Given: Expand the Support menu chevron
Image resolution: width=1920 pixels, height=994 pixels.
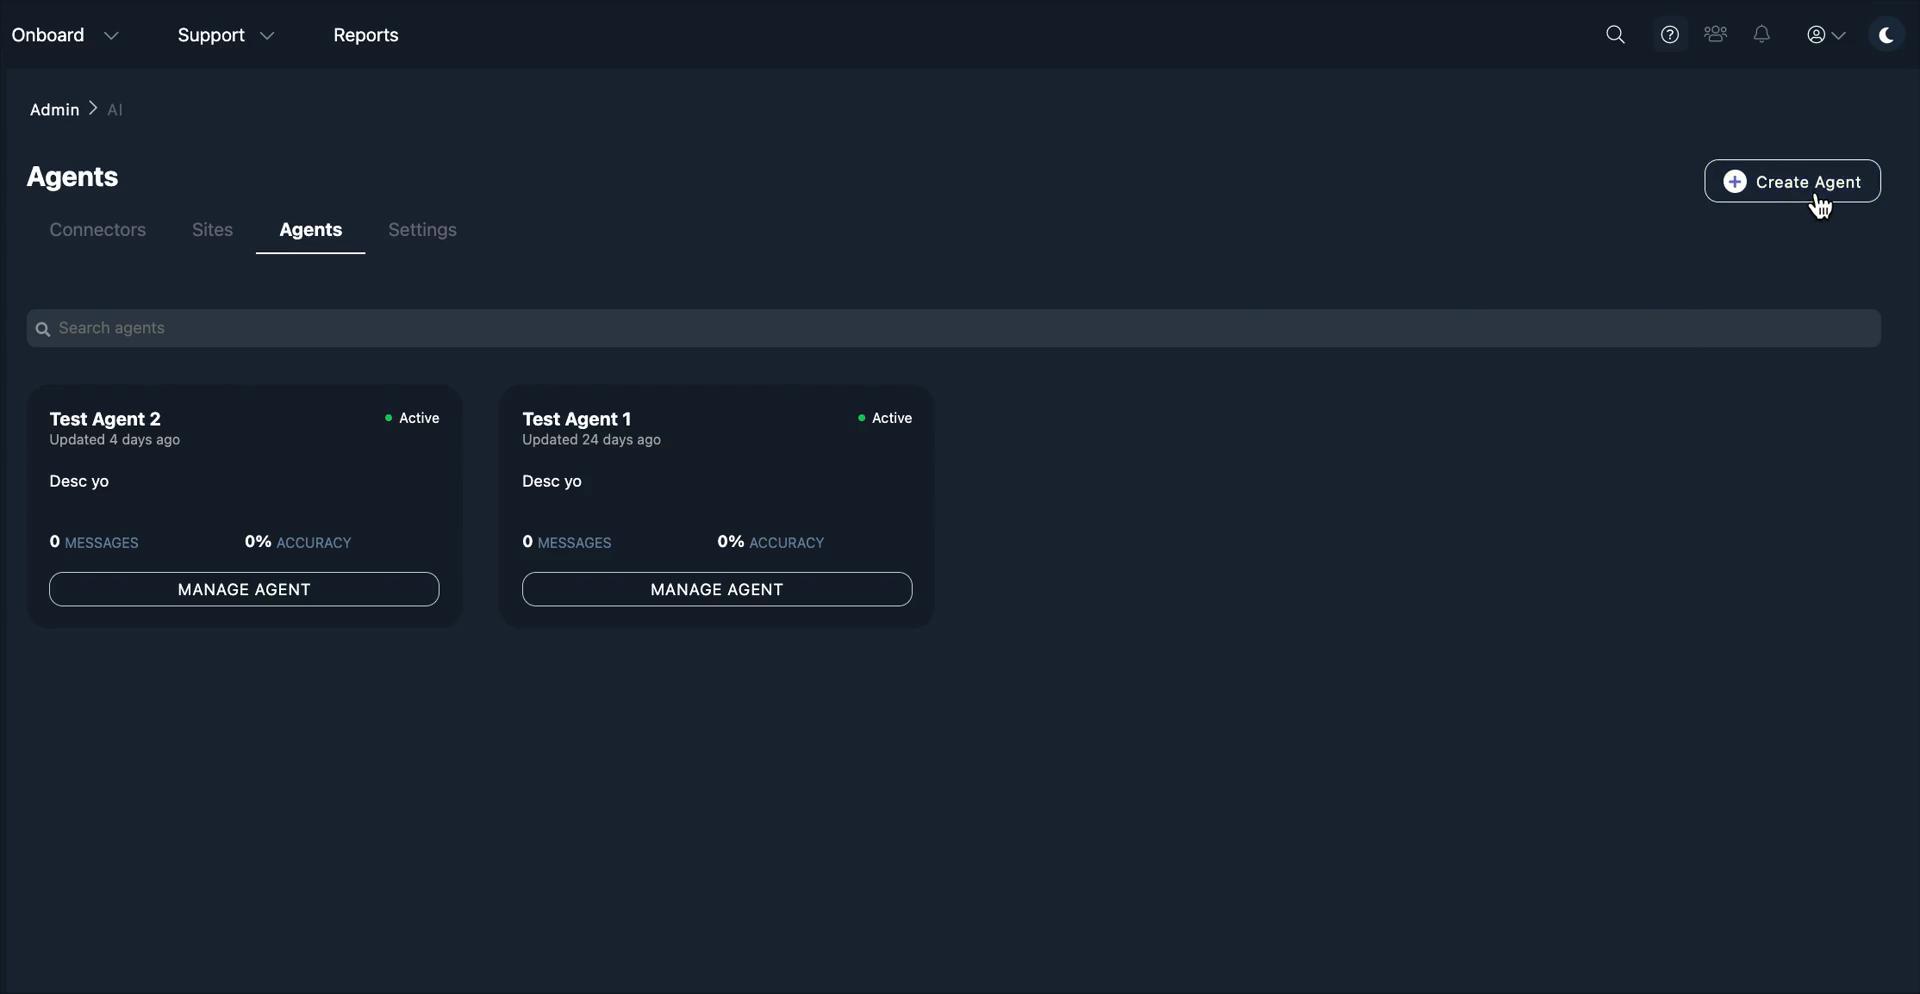Looking at the screenshot, I should click(267, 36).
